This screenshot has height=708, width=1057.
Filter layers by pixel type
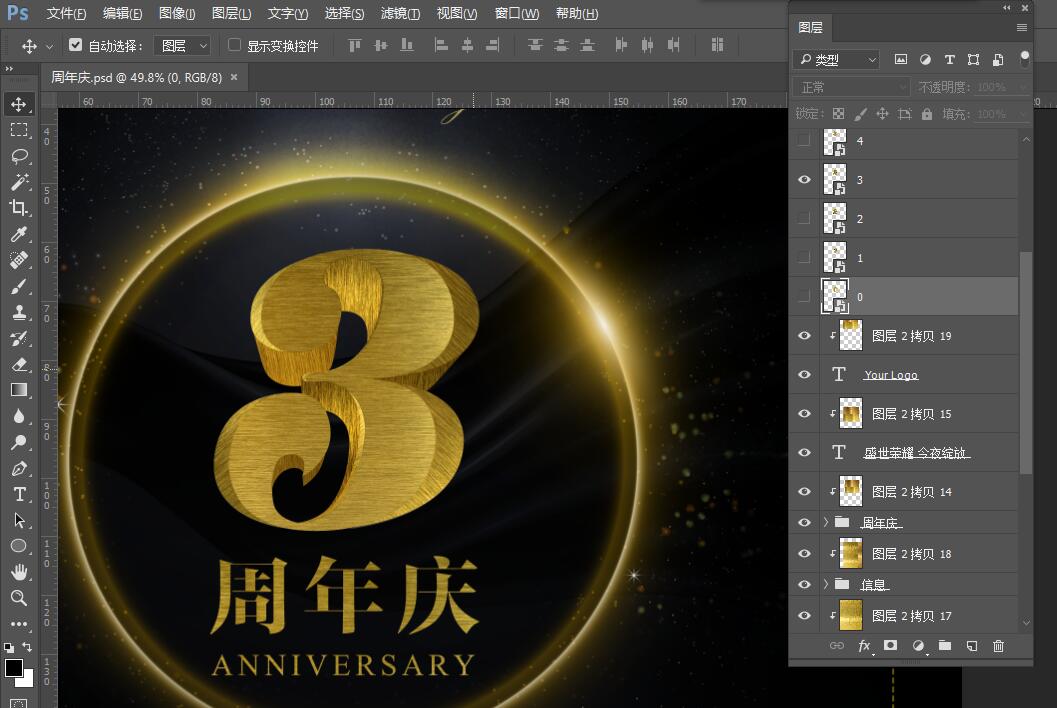901,59
